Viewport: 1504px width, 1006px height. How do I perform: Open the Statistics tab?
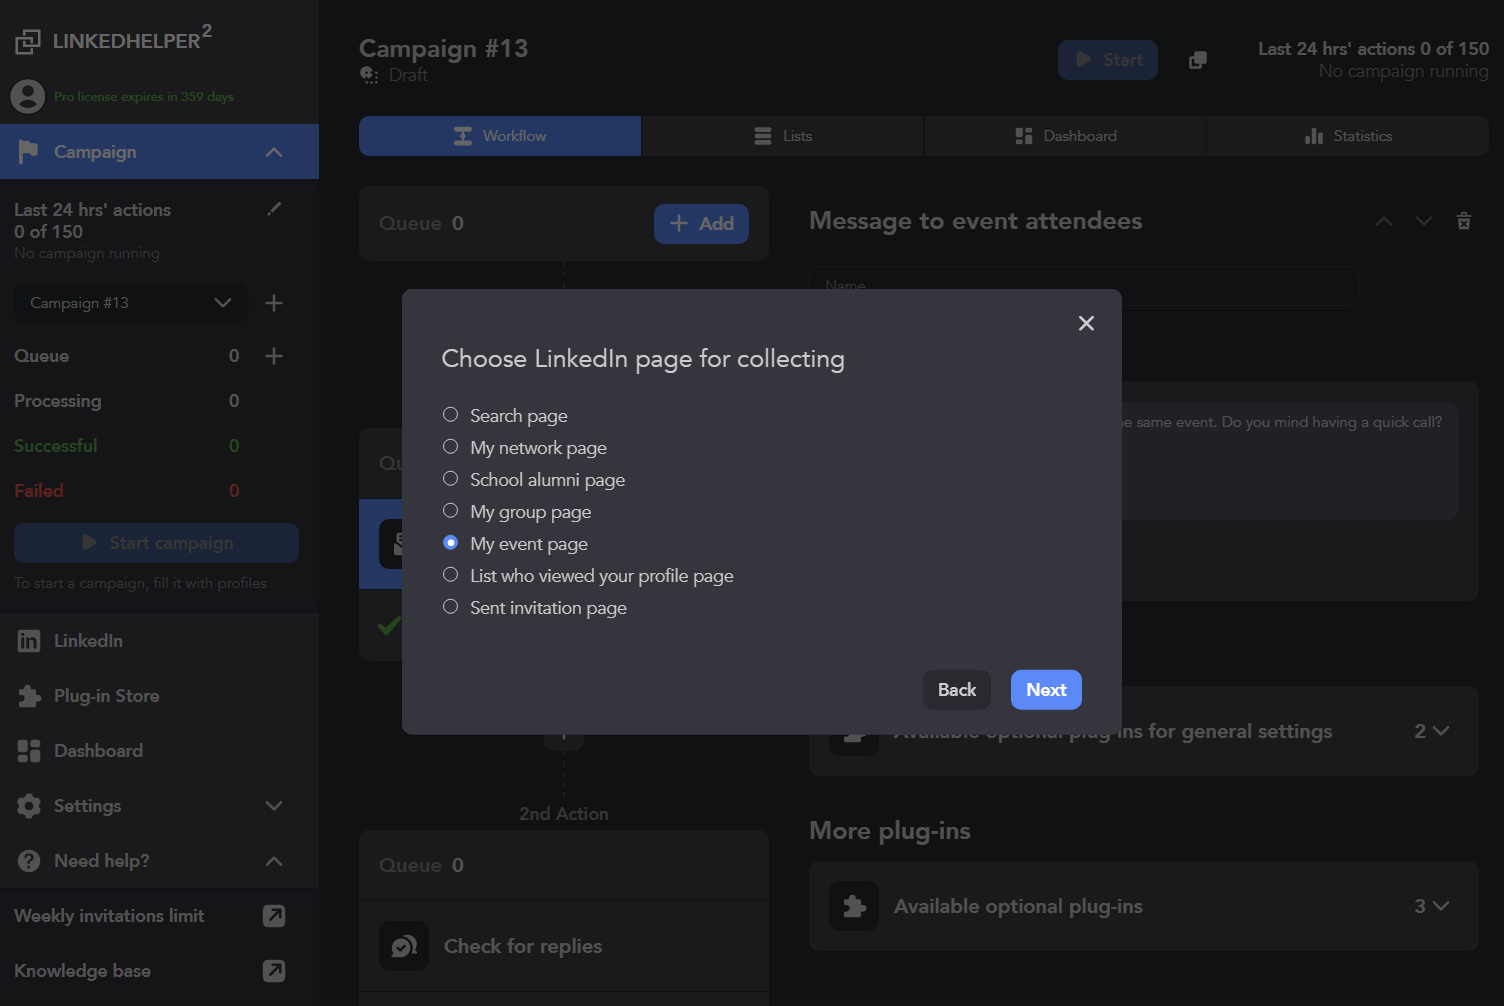[x=1348, y=136]
